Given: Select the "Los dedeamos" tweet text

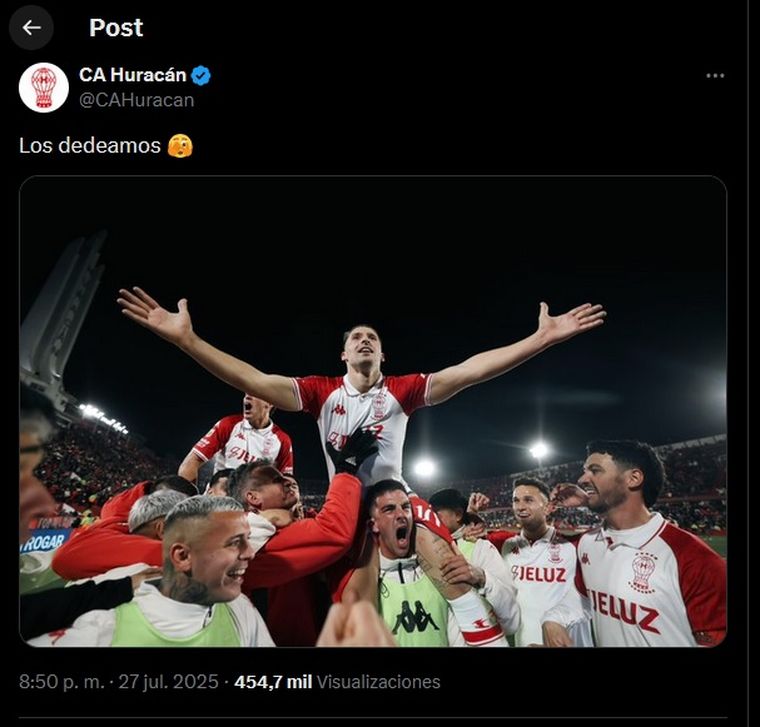Looking at the screenshot, I should click(x=90, y=146).
